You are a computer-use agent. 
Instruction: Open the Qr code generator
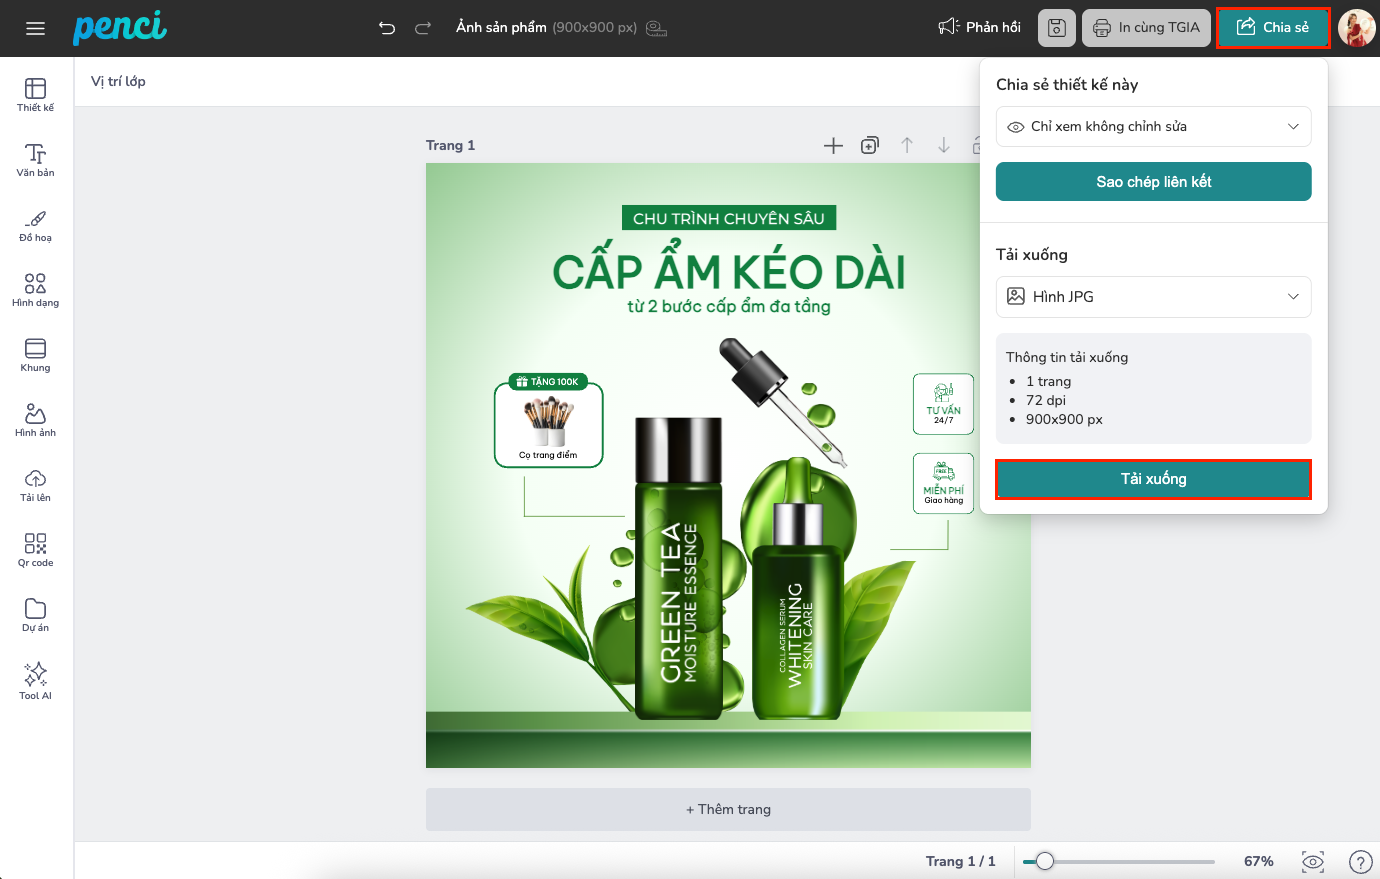35,550
